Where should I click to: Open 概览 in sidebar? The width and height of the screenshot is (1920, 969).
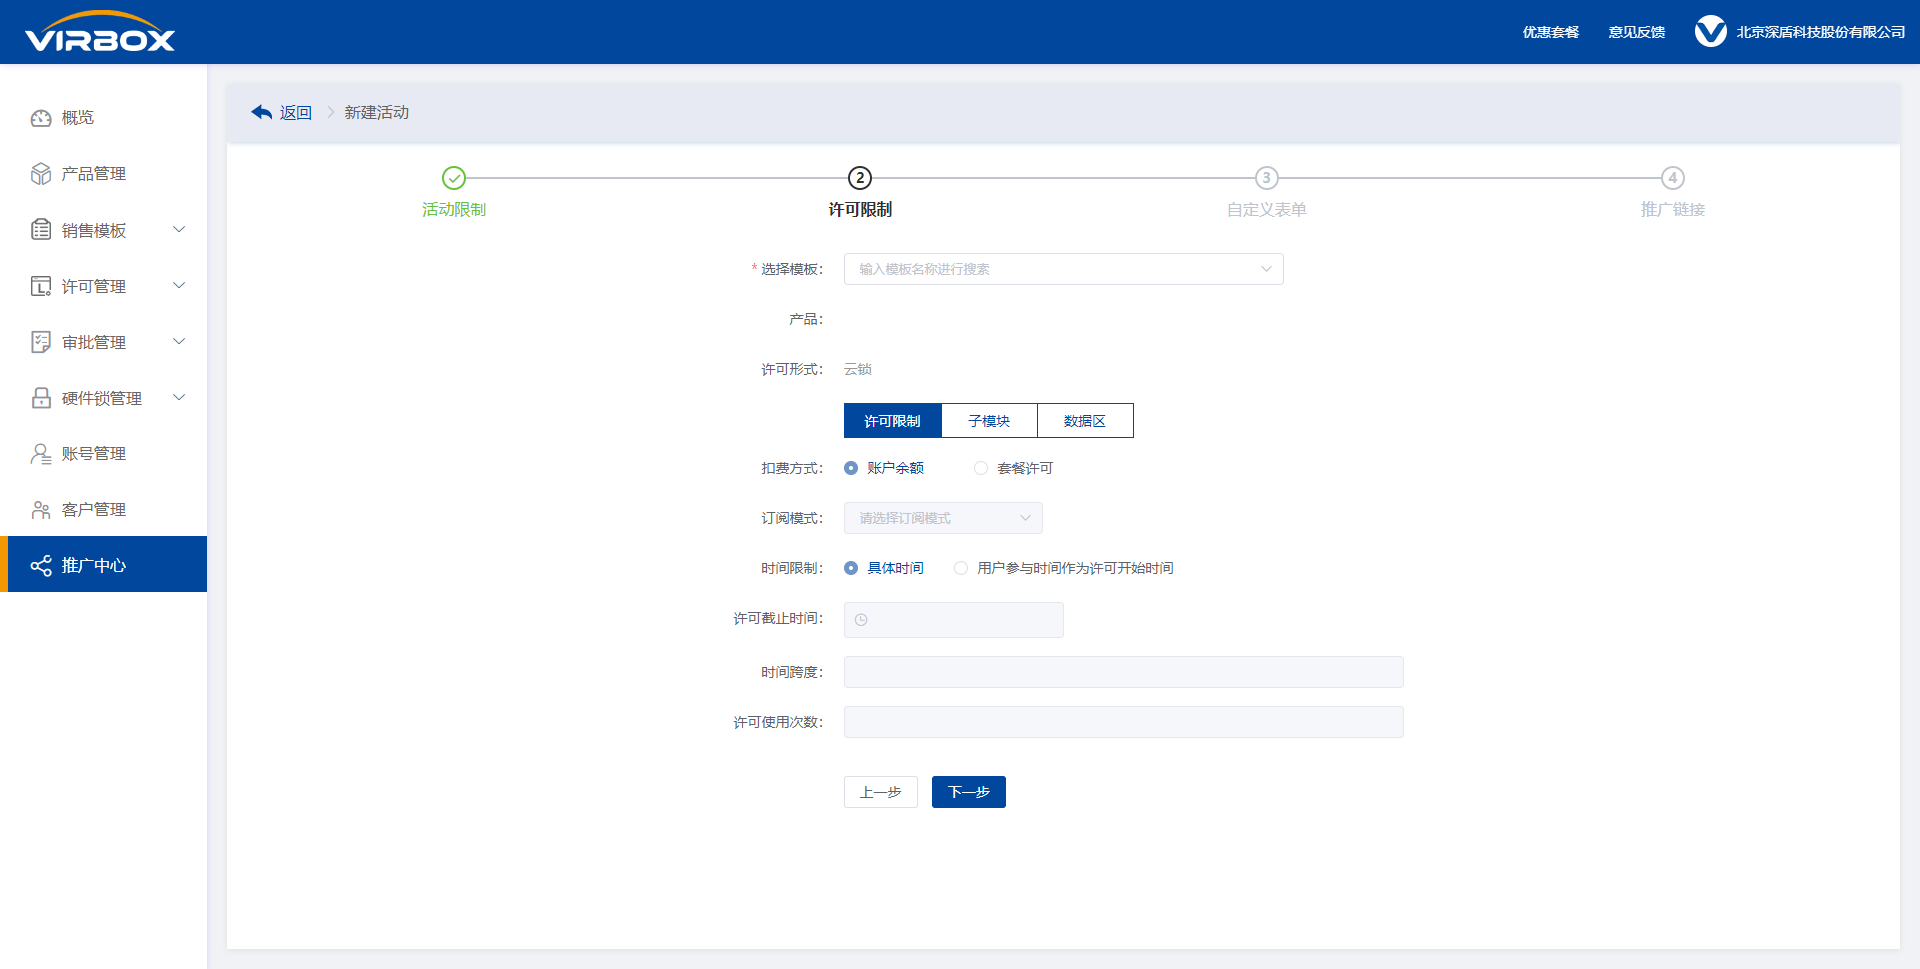pos(104,118)
